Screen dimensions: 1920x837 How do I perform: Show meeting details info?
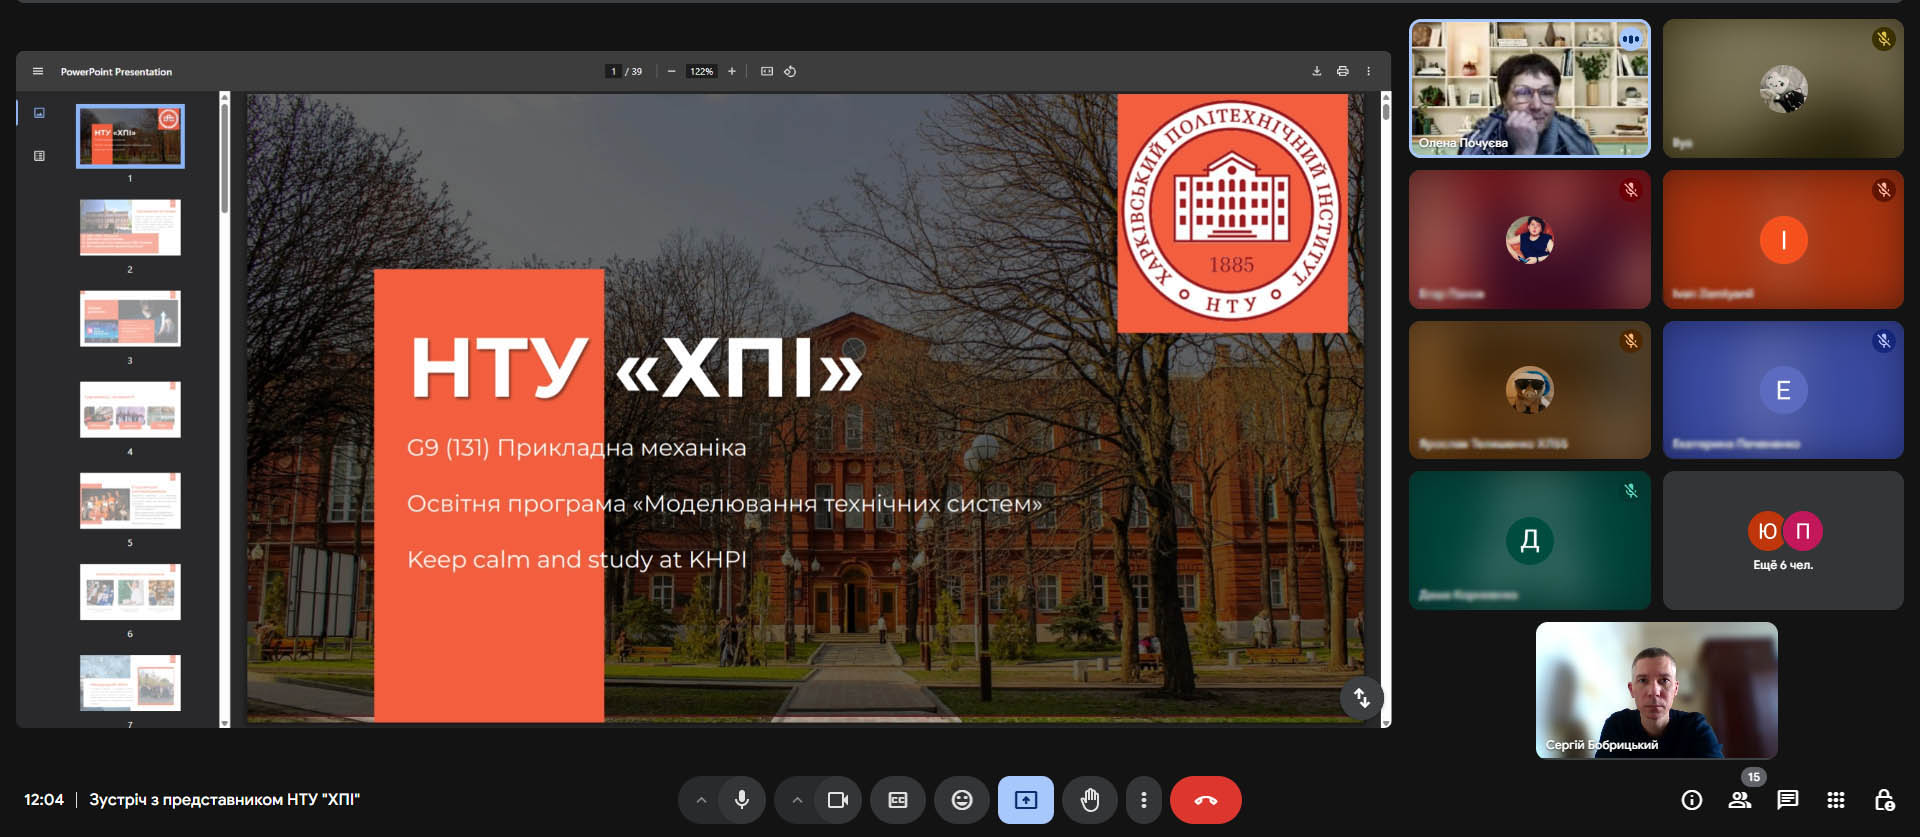[x=1692, y=800]
